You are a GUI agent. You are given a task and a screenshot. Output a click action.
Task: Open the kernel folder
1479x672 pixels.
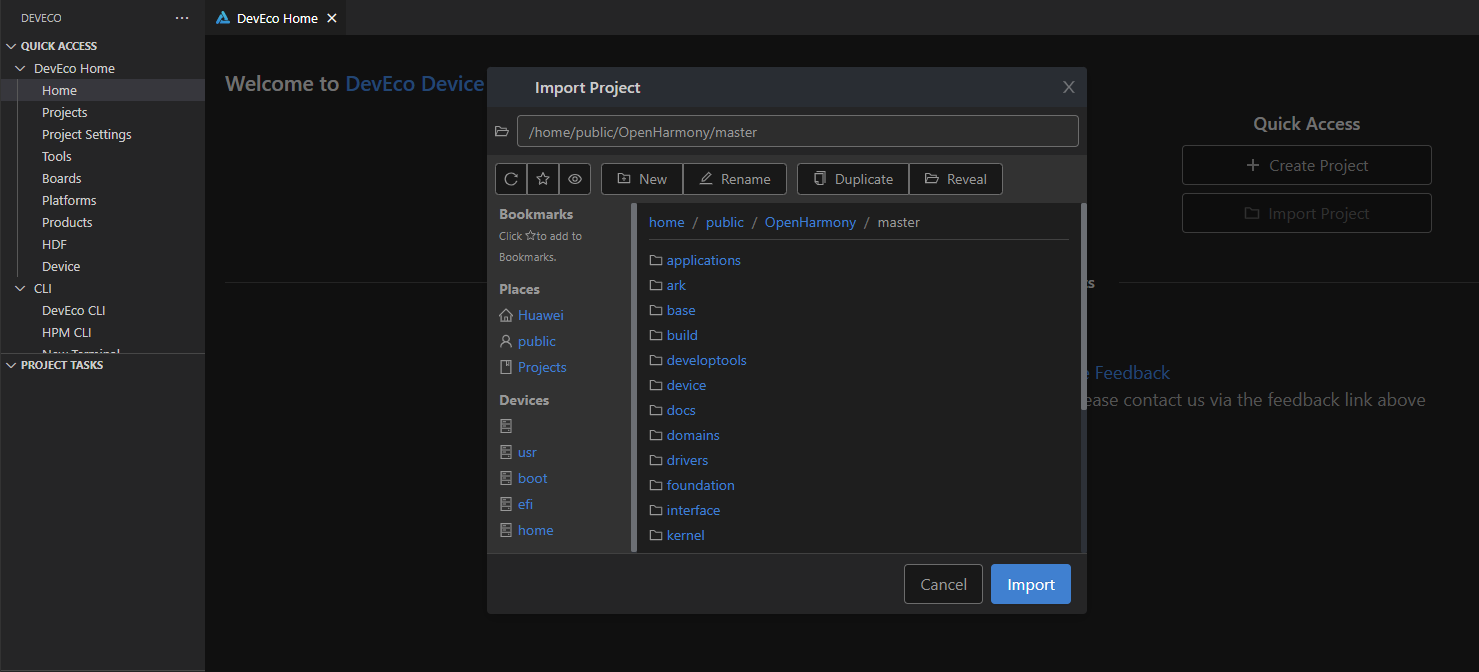(x=685, y=536)
